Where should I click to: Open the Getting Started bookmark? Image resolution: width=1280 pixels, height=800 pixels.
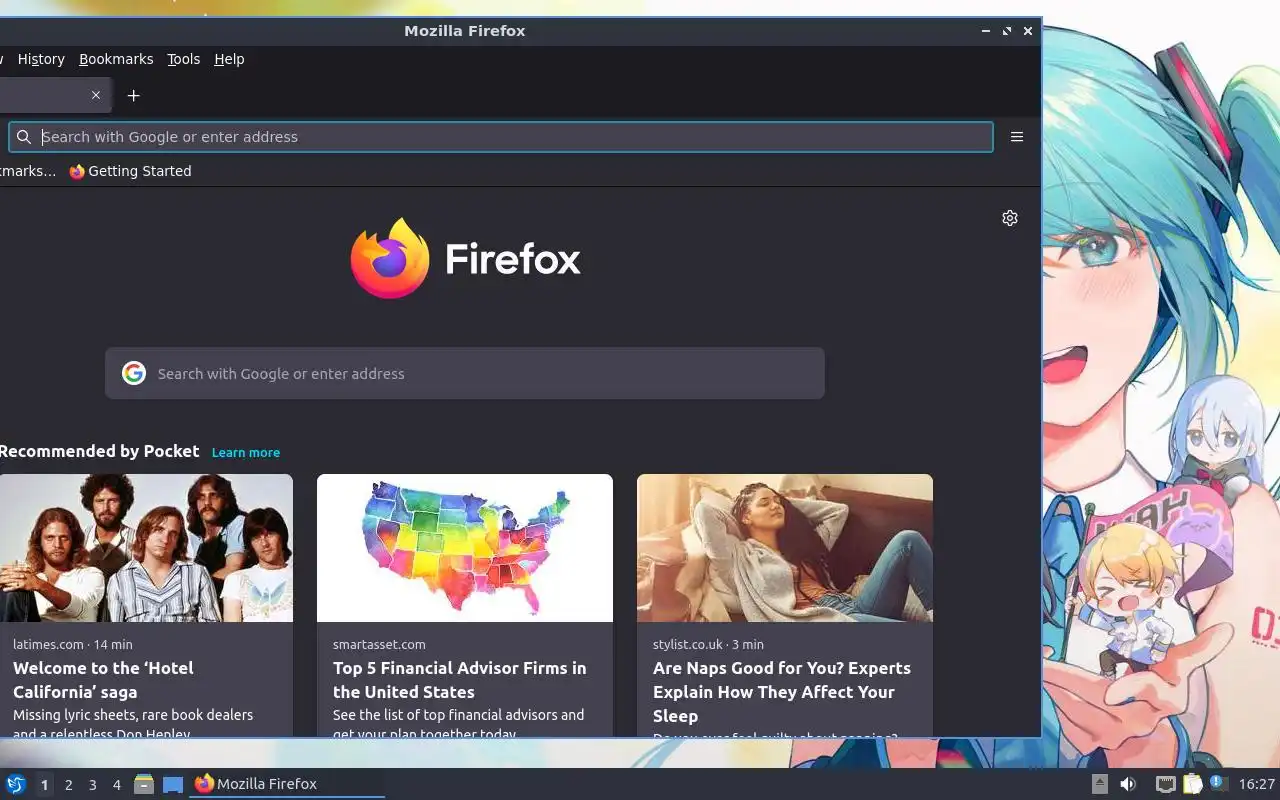tap(130, 171)
